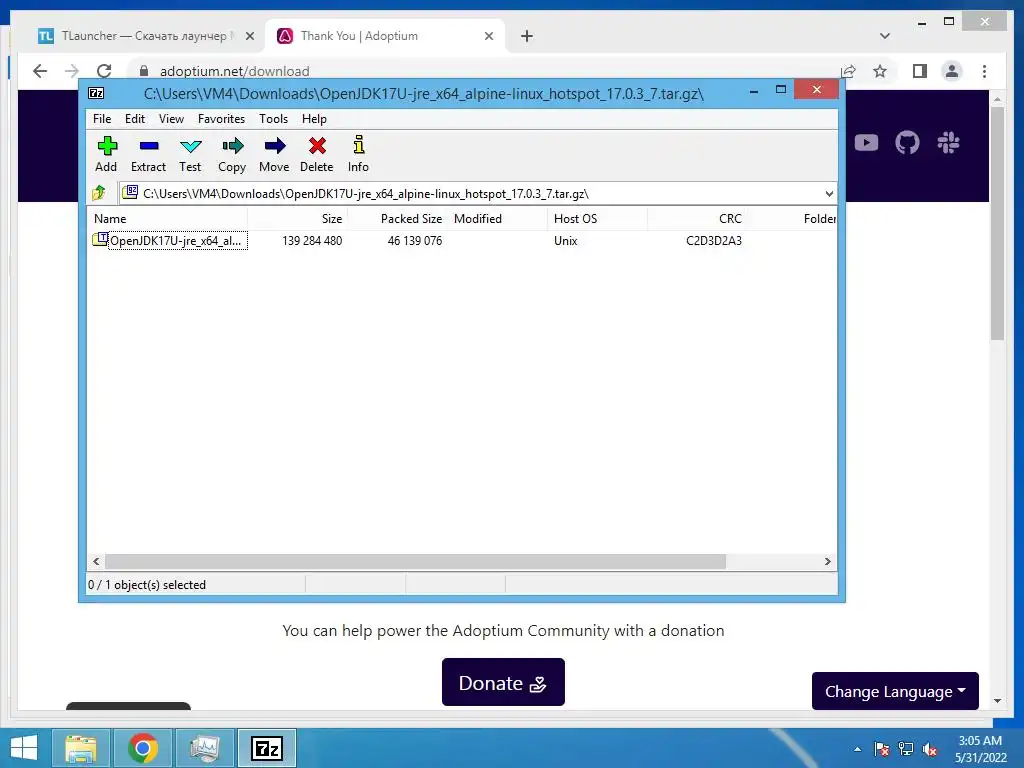1024x768 pixels.
Task: Open Chrome tab search chevron
Action: pyautogui.click(x=884, y=36)
